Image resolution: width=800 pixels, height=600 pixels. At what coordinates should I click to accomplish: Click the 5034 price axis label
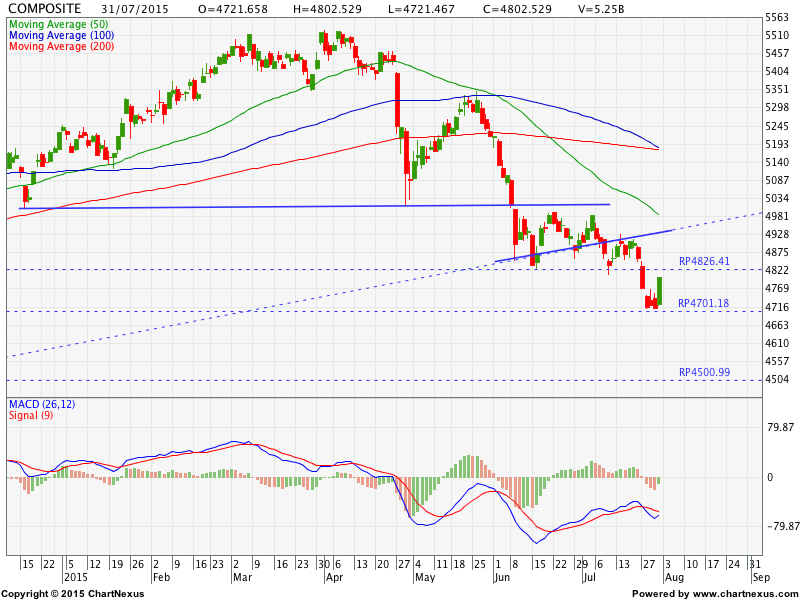777,198
